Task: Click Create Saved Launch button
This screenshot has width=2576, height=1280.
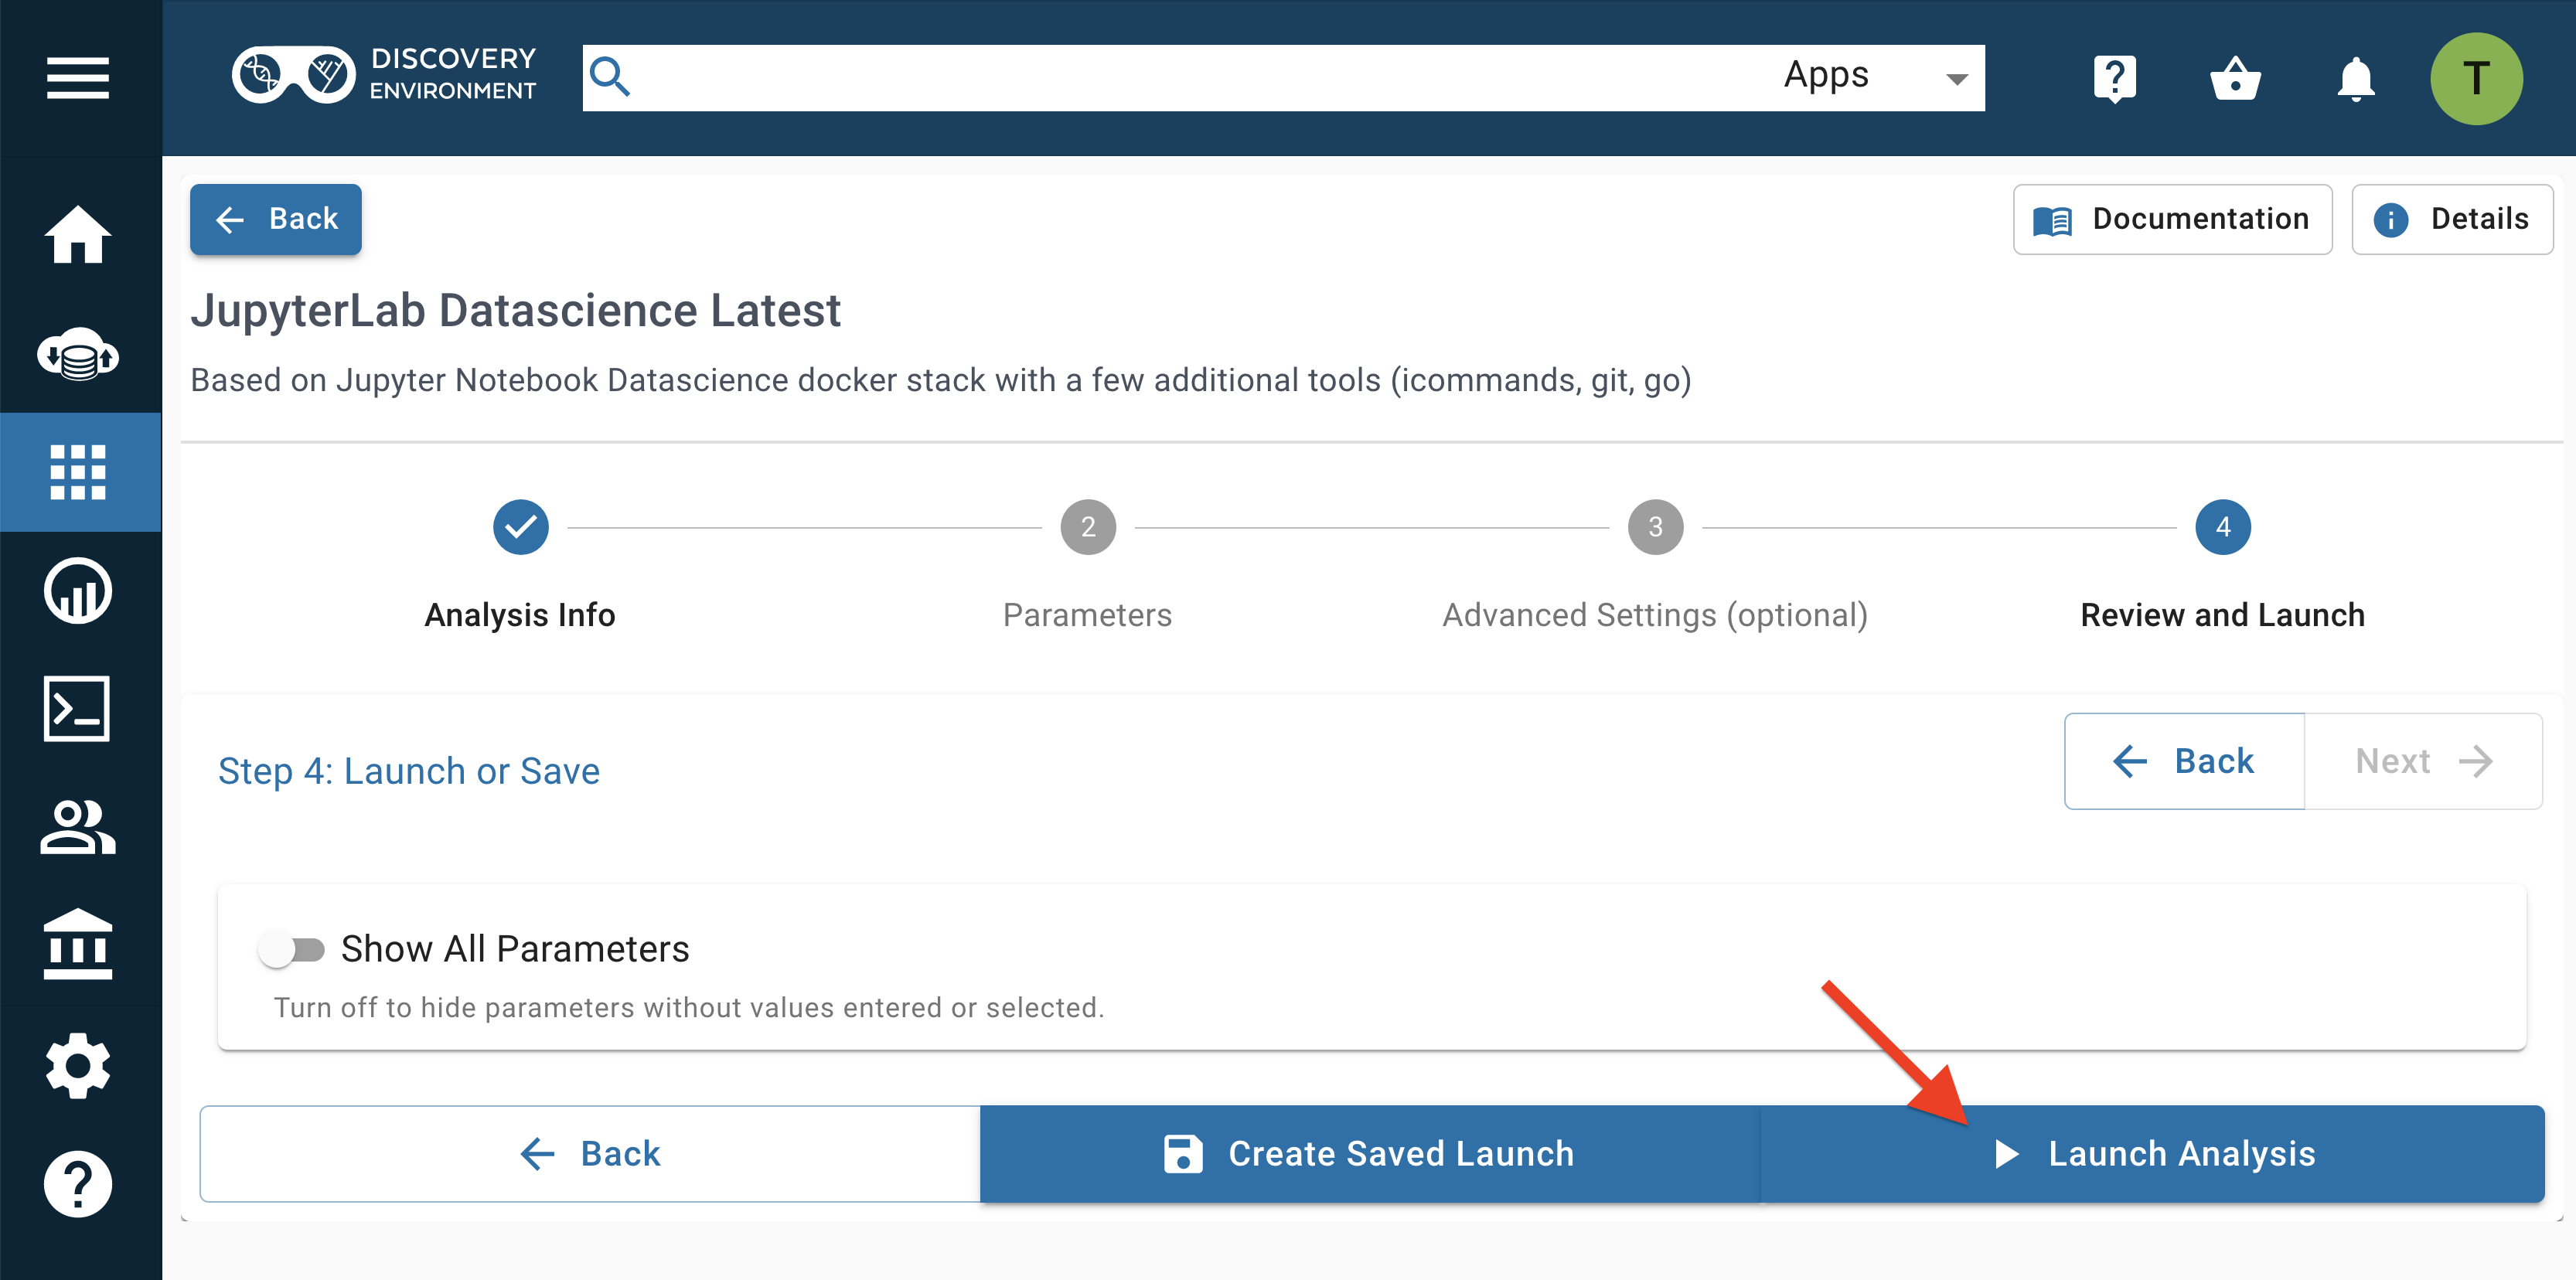Action: point(1369,1153)
